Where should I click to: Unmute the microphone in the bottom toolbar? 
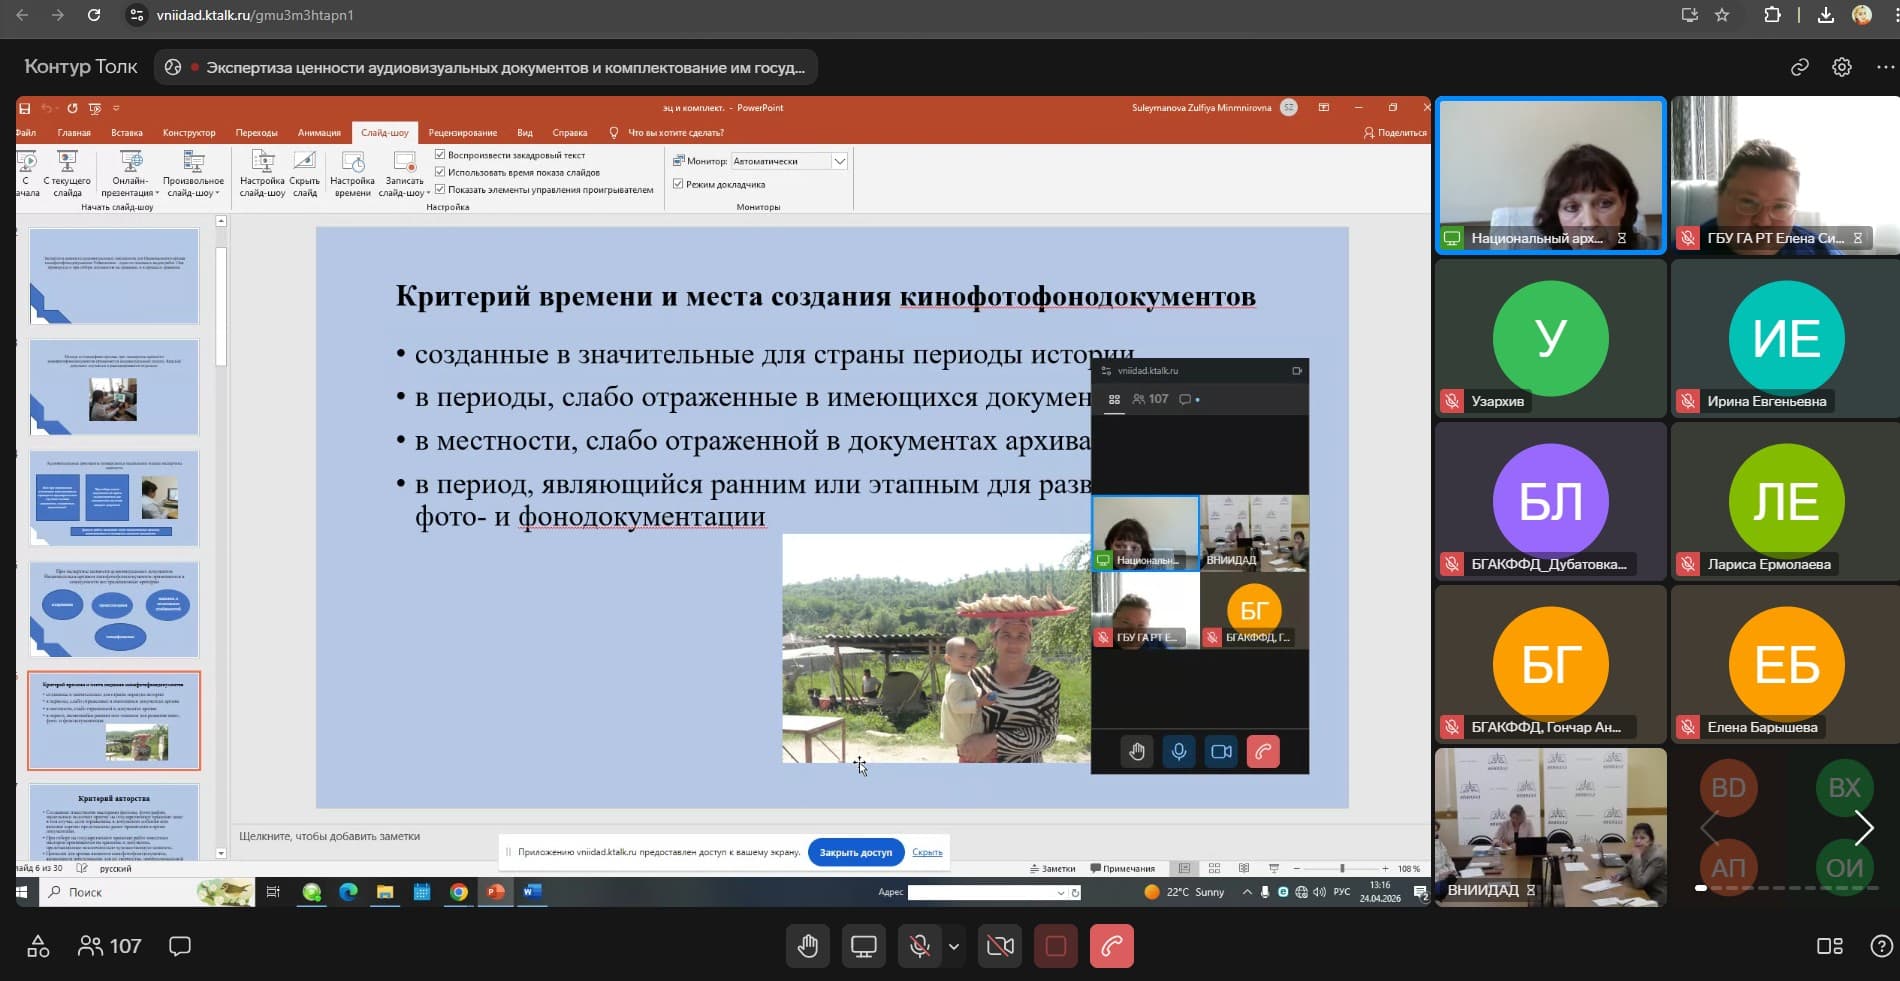(x=918, y=946)
